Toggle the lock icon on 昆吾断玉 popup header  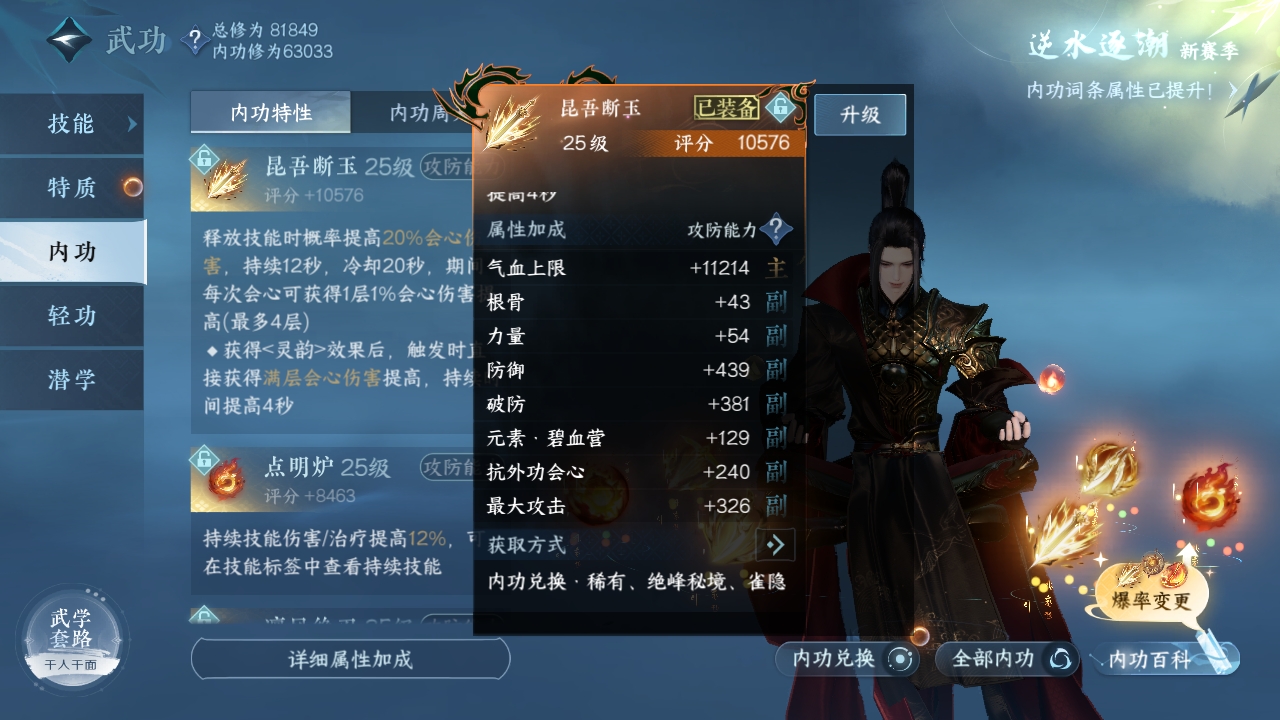point(779,107)
